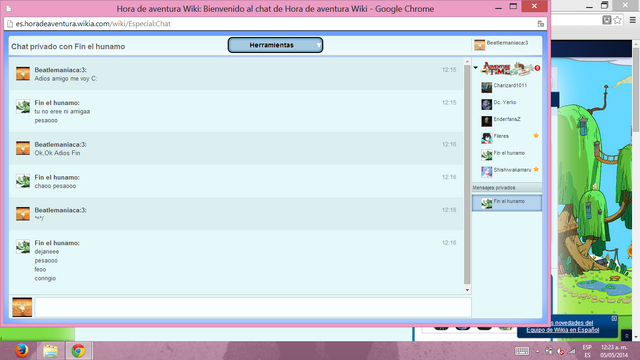Click the message text 'chaoo pesaooo'
Image resolution: width=640 pixels, height=360 pixels.
point(55,186)
